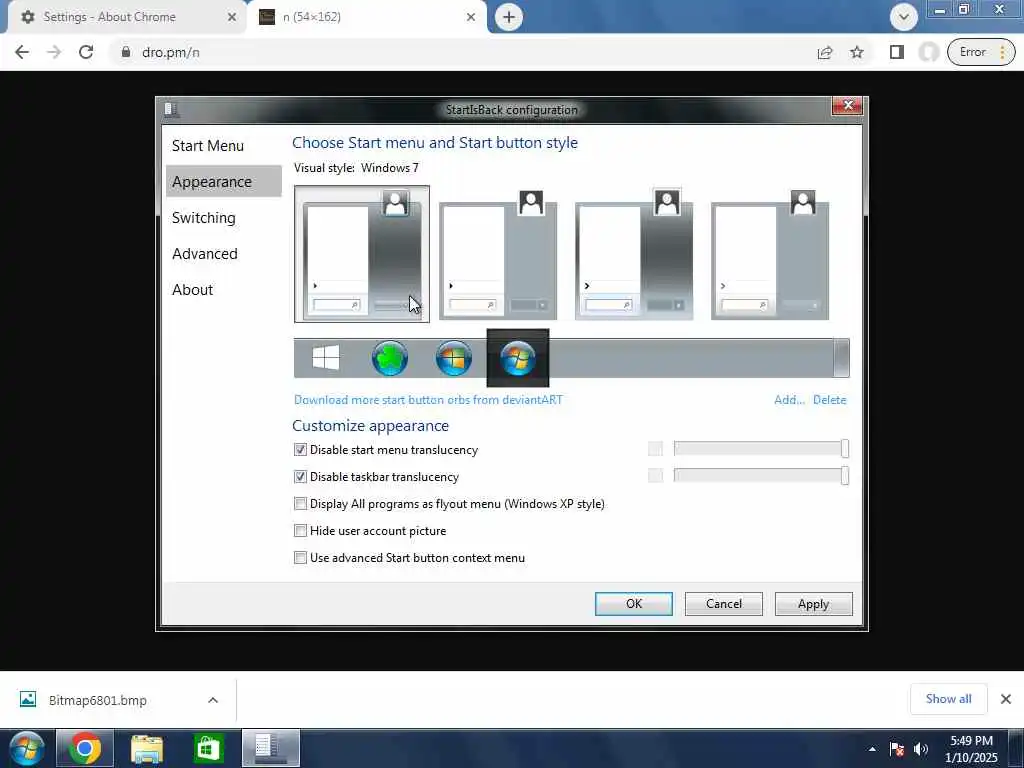1024x768 pixels.
Task: Reload the current page
Action: 86,52
